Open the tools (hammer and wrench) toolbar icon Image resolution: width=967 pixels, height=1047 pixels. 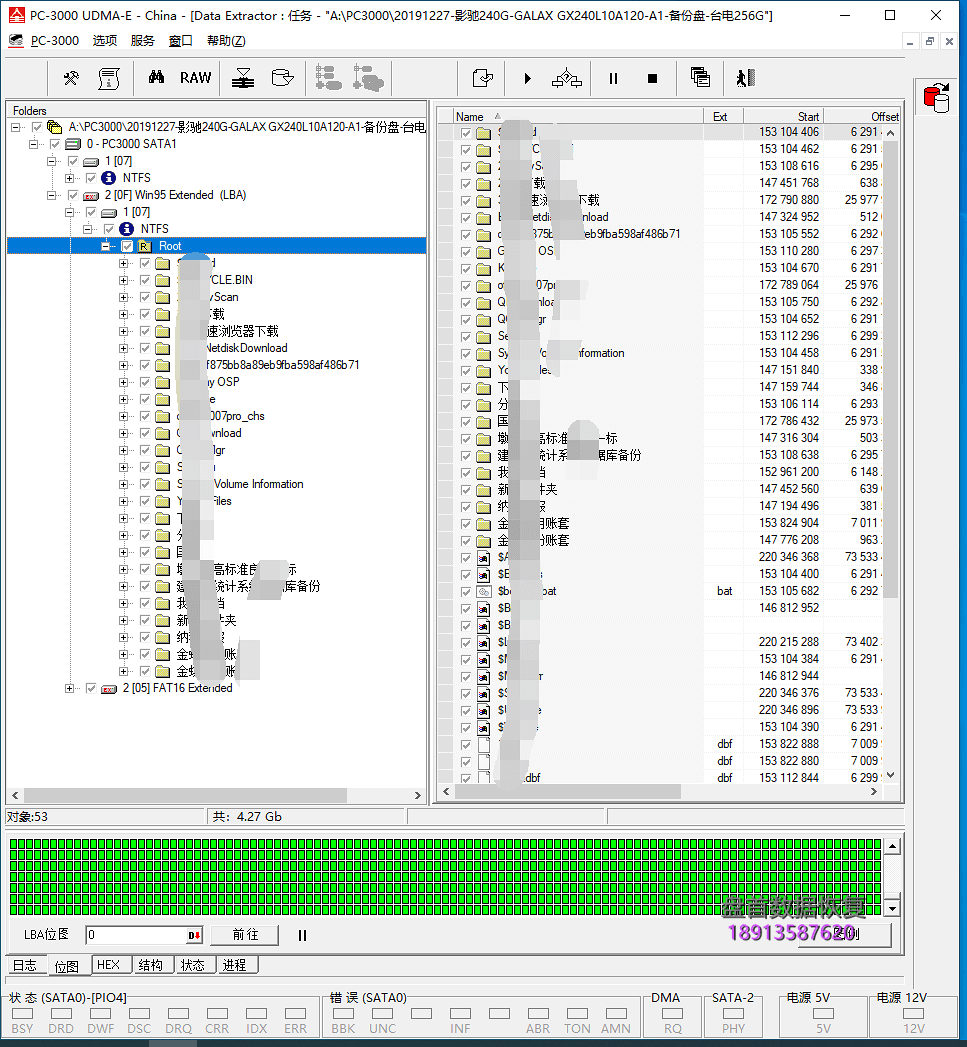71,78
